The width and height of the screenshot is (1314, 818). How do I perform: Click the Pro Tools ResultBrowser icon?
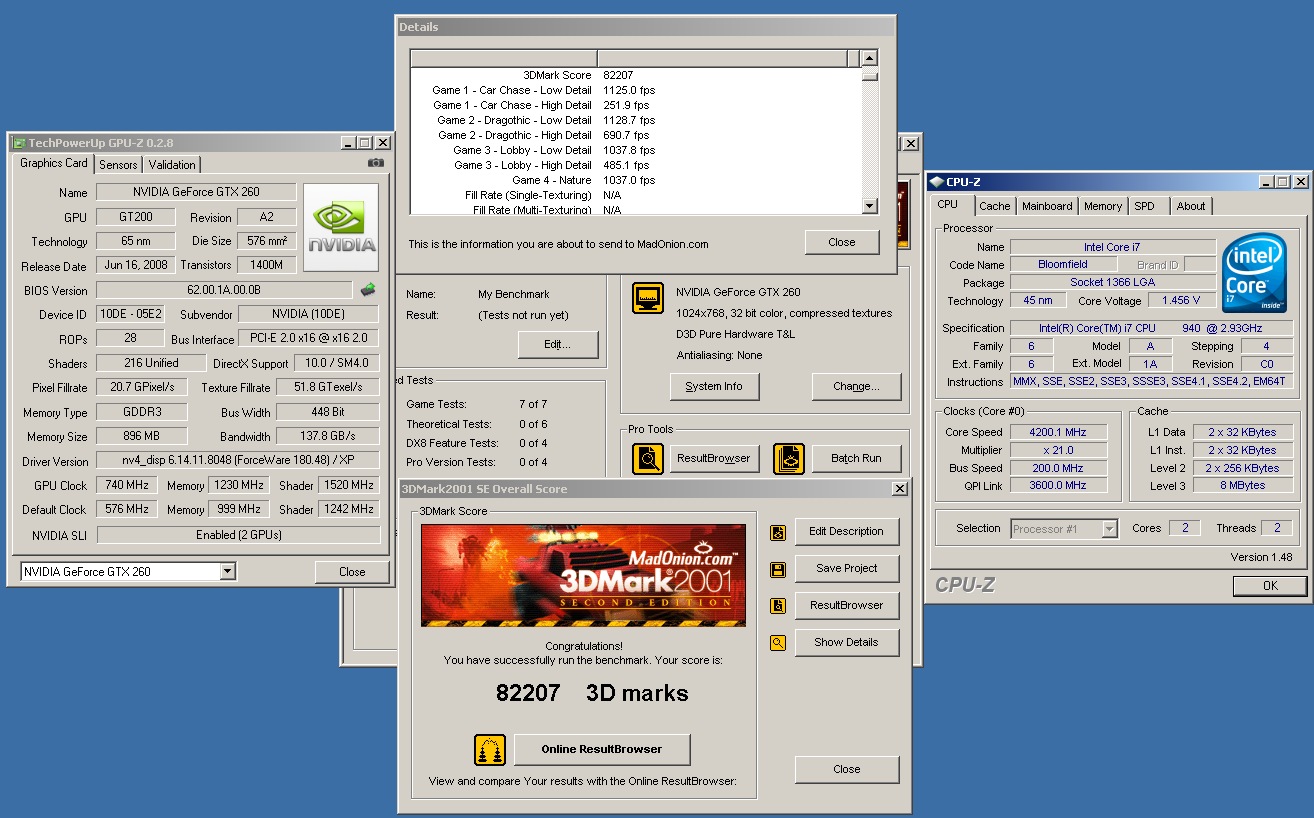point(648,458)
